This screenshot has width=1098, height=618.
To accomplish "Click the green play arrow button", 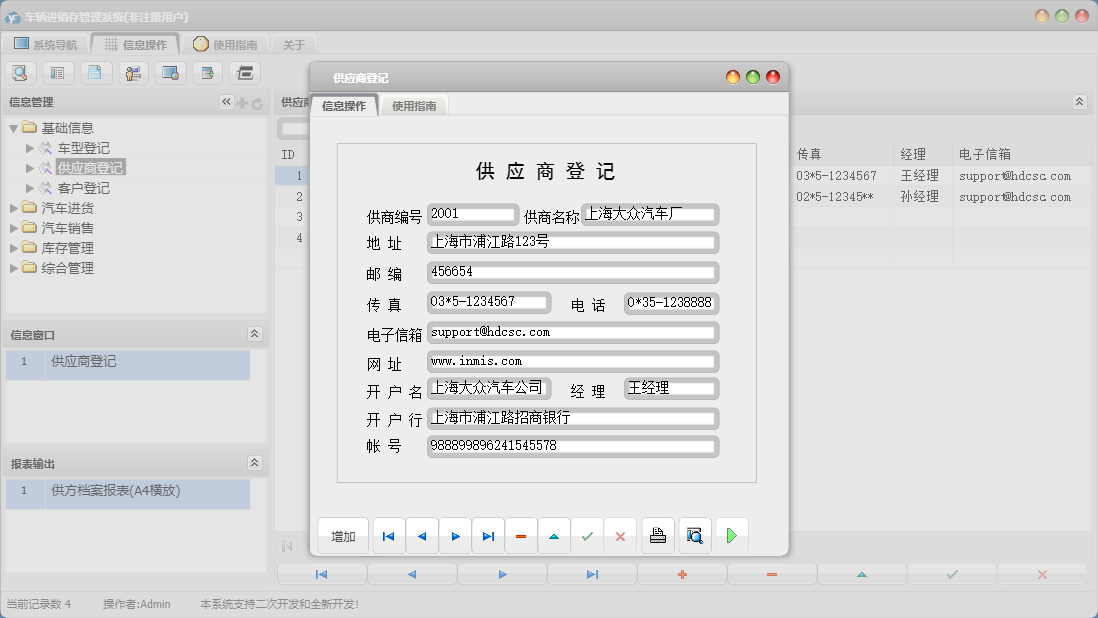I will 732,536.
